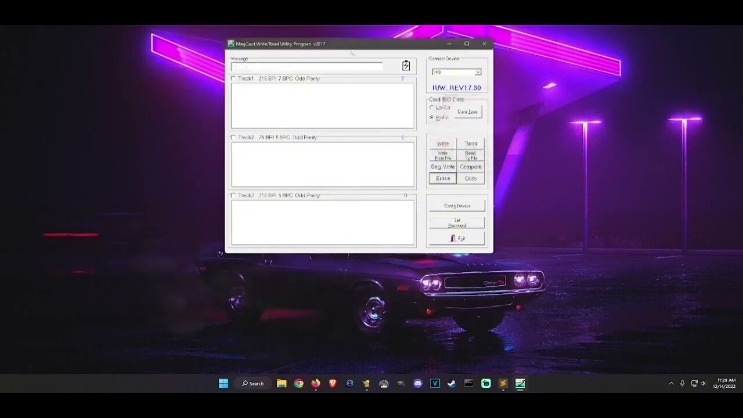Viewport: 743px width, 418px height.
Task: Click the Write From File button
Action: point(443,155)
